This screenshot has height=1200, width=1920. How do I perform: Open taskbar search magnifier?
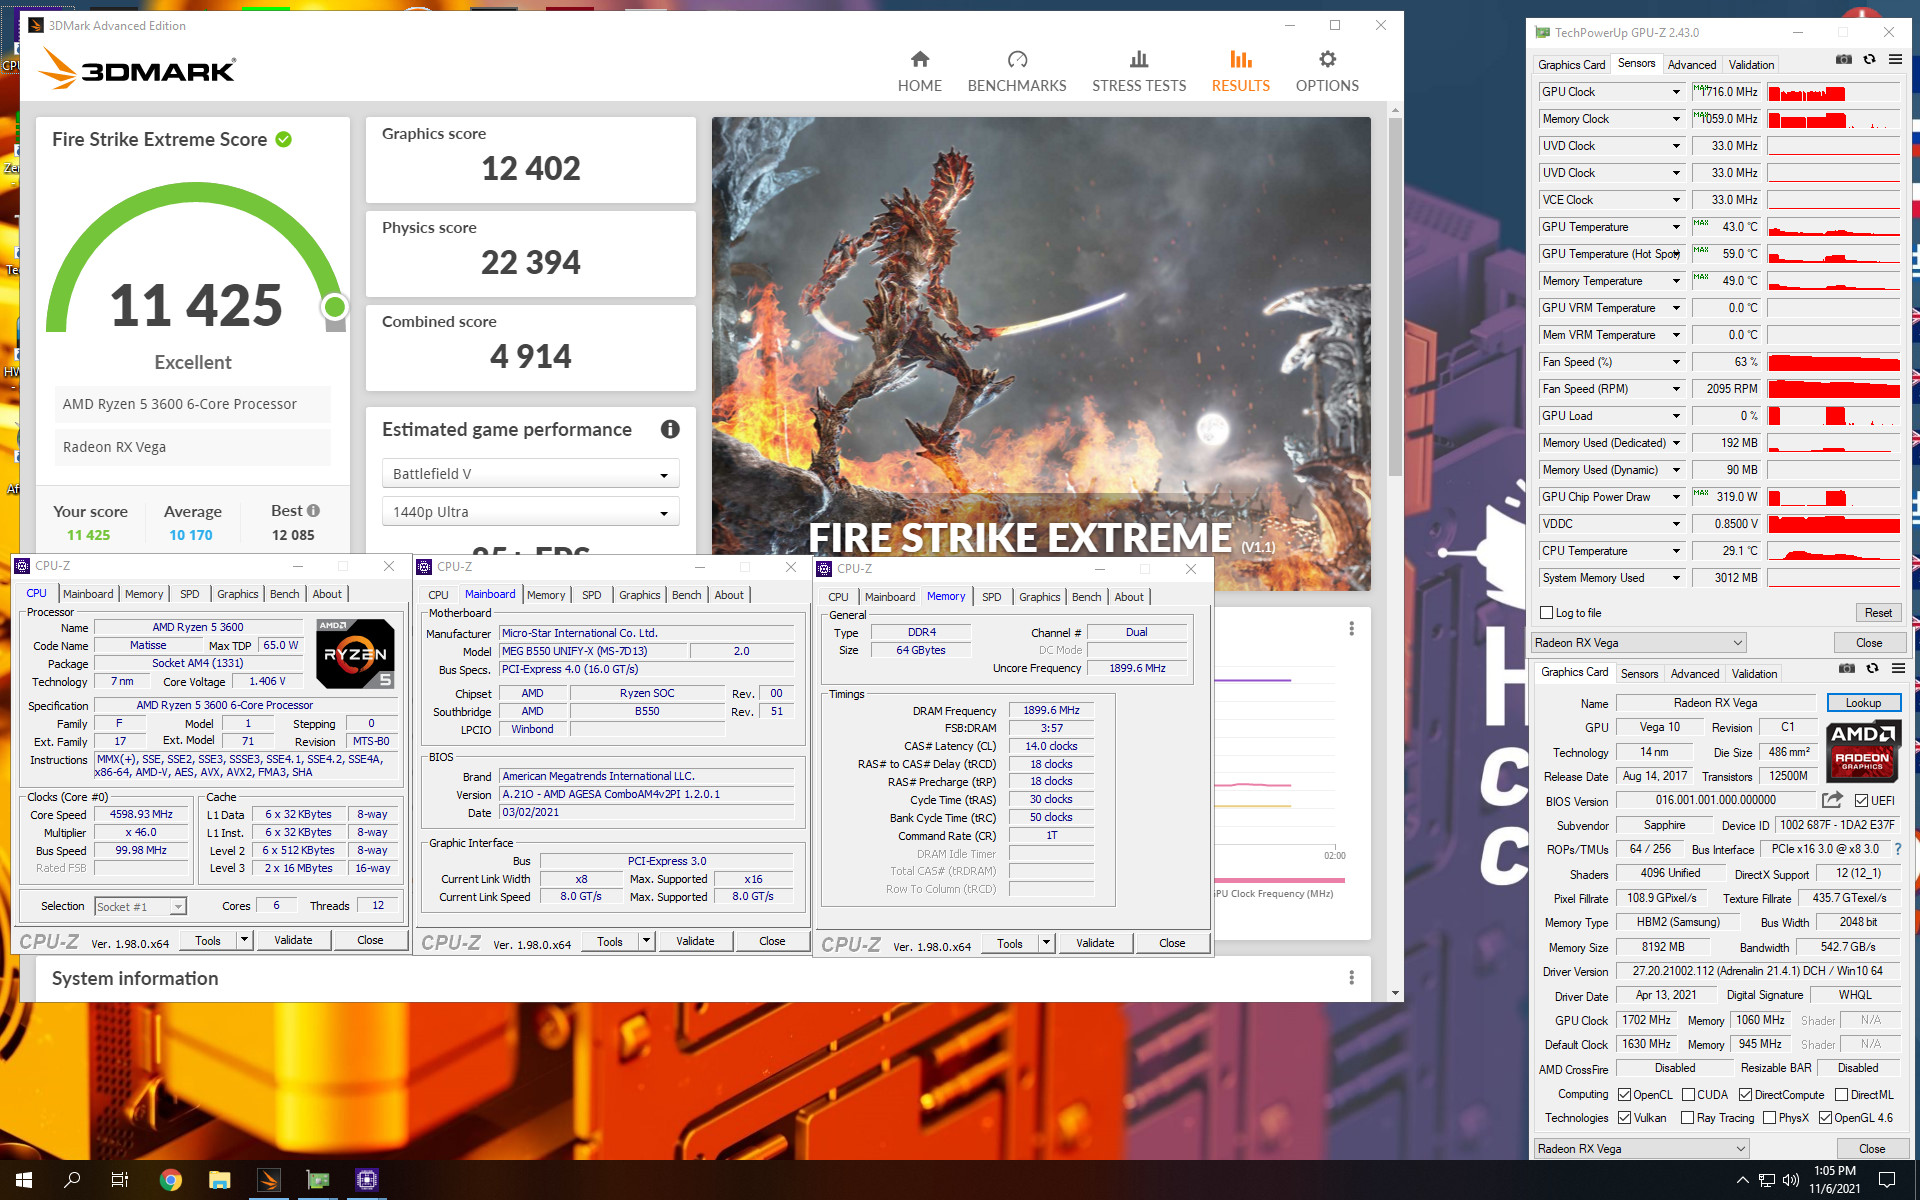click(72, 1180)
